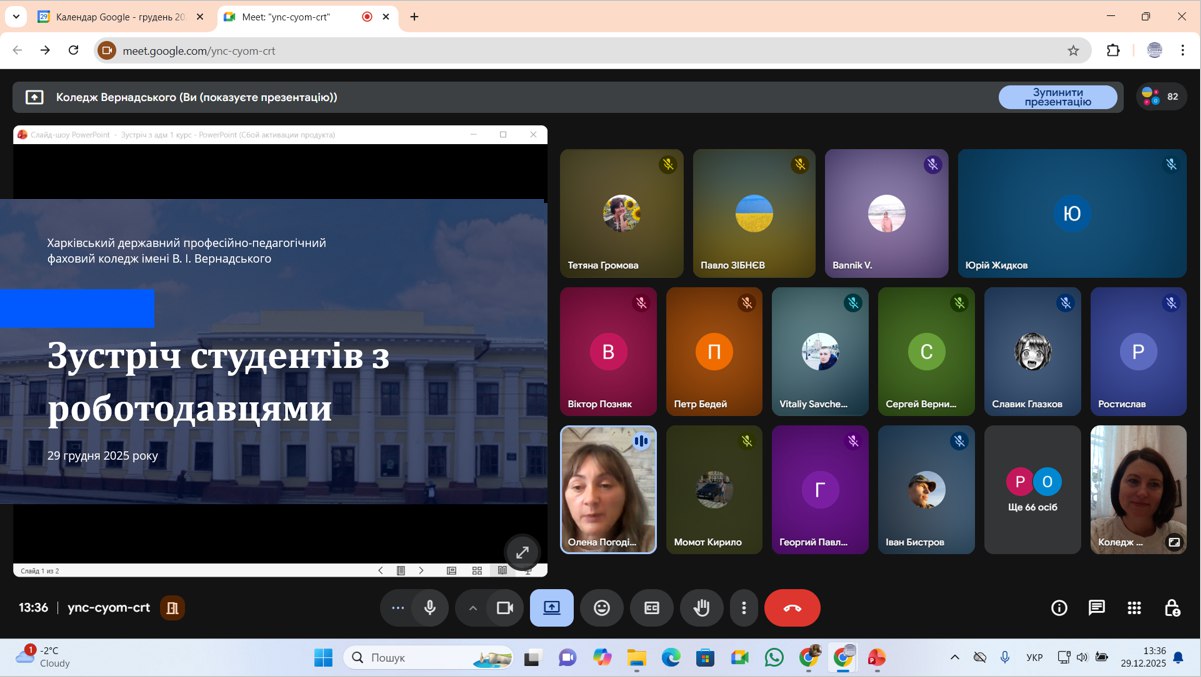This screenshot has width=1201, height=677.
Task: Open audio options dots beside microphone
Action: click(398, 608)
